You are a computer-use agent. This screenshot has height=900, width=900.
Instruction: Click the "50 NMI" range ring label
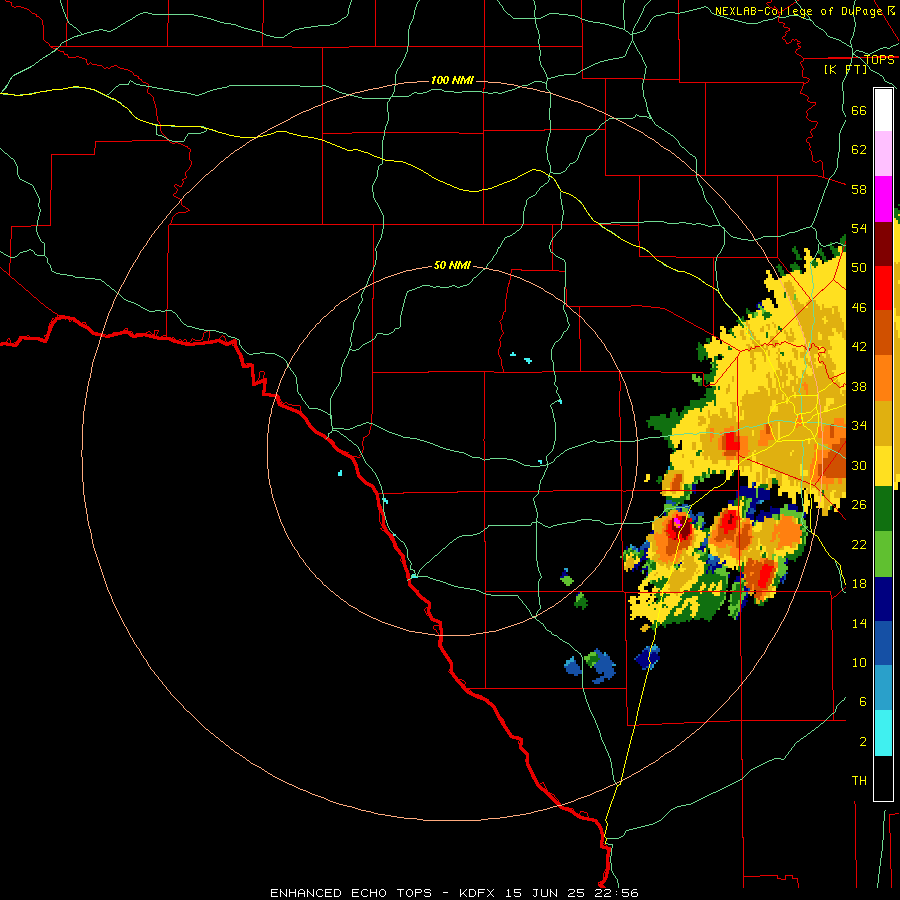pyautogui.click(x=452, y=265)
